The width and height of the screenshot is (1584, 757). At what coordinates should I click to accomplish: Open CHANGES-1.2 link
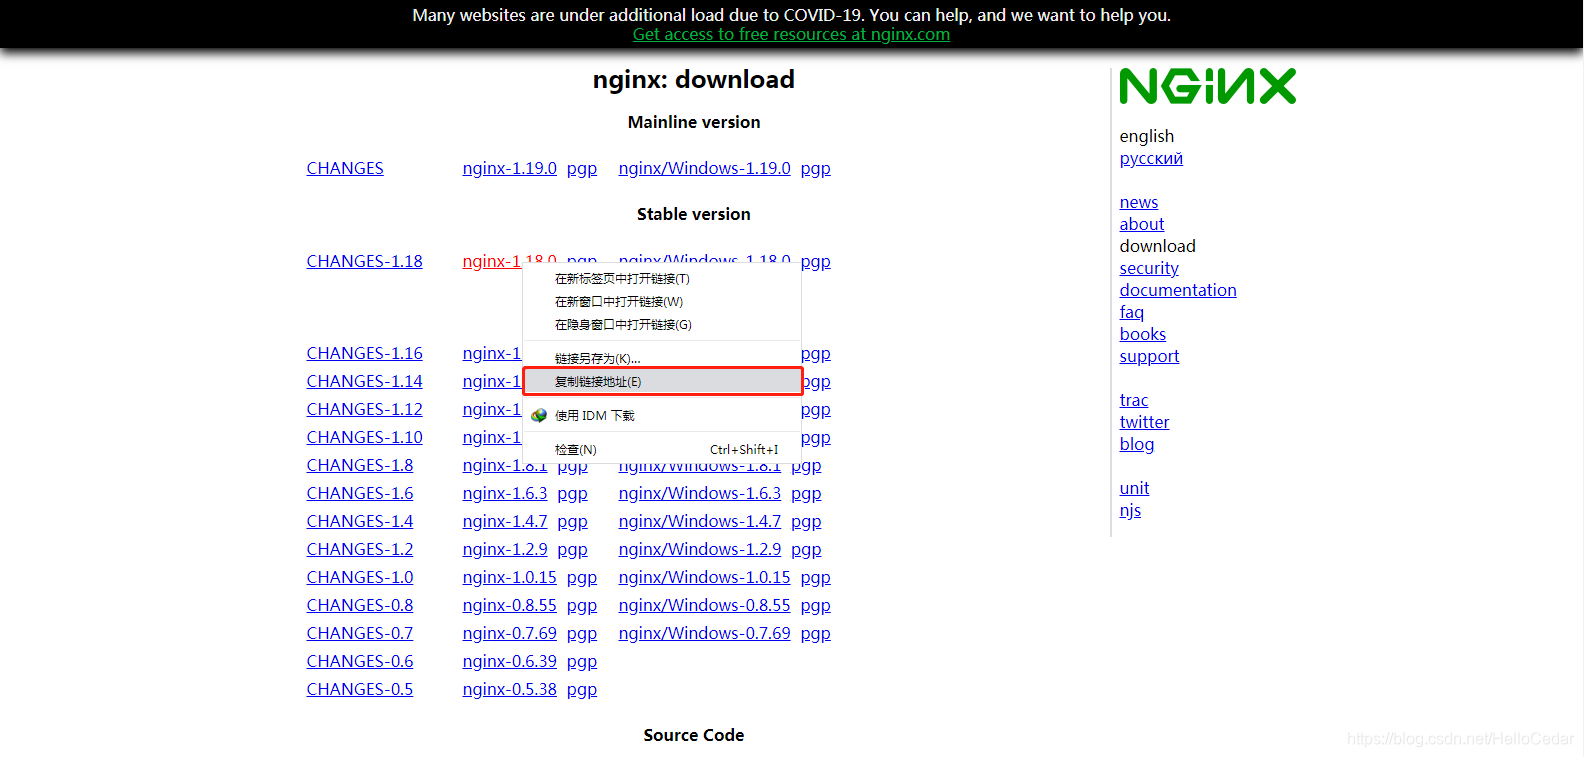coord(359,549)
